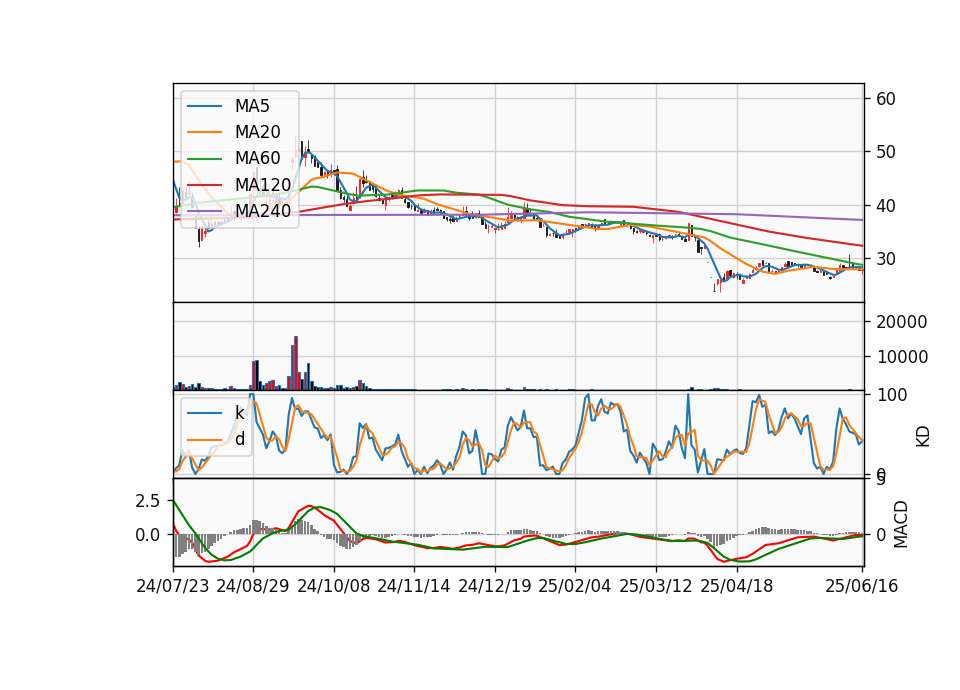Click the 24/10/08 date axis label

(x=334, y=586)
